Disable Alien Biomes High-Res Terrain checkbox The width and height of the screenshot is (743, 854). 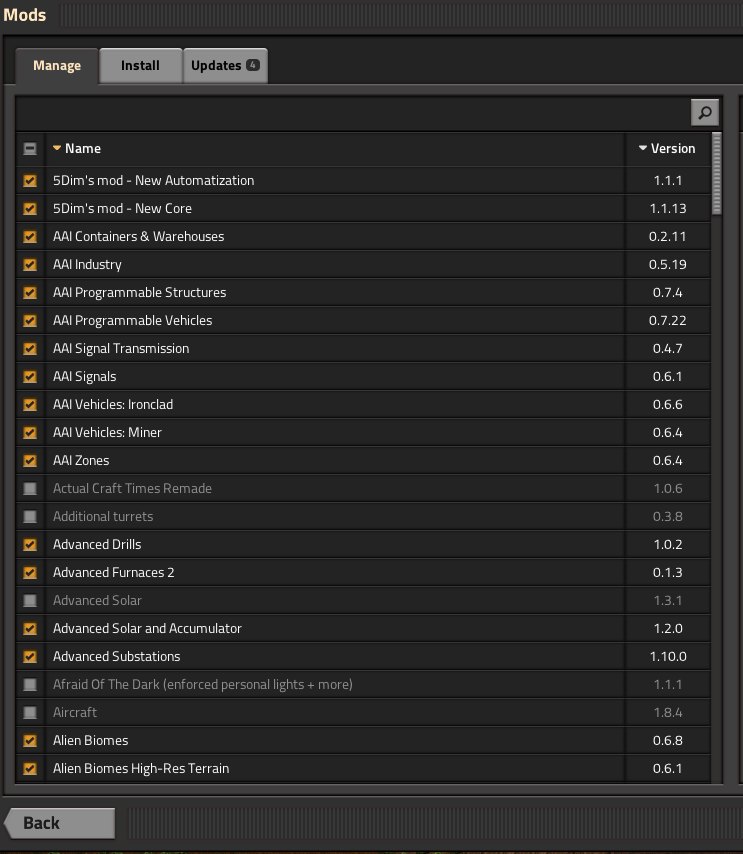point(30,768)
